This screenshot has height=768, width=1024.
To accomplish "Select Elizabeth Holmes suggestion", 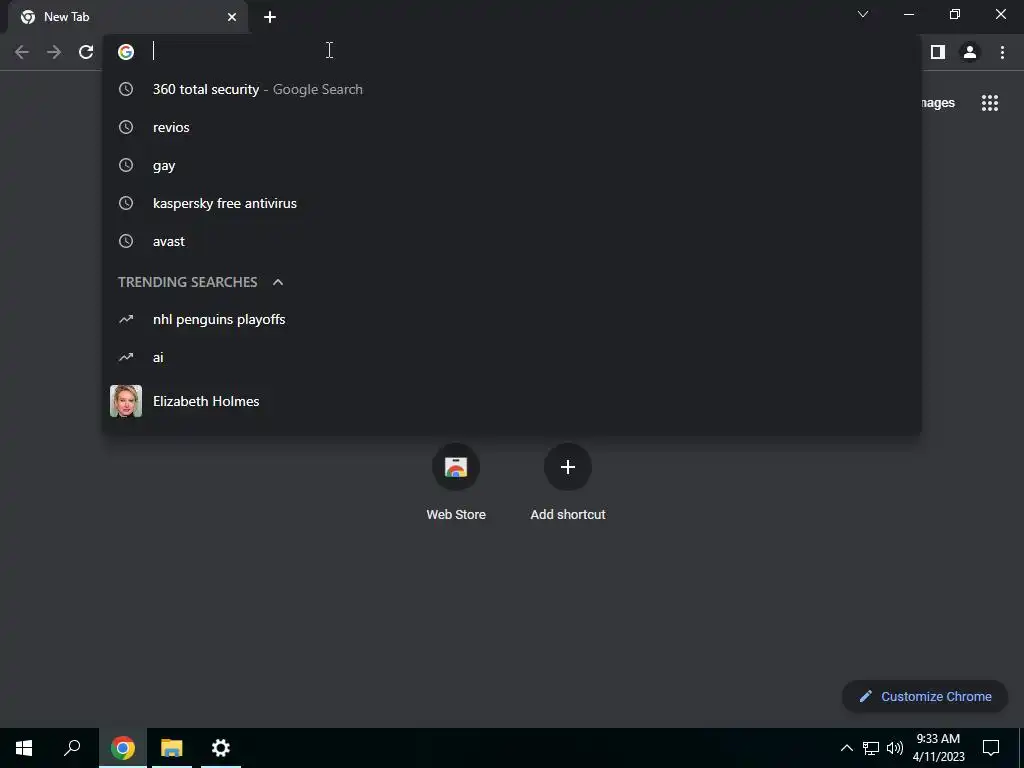I will pos(512,401).
